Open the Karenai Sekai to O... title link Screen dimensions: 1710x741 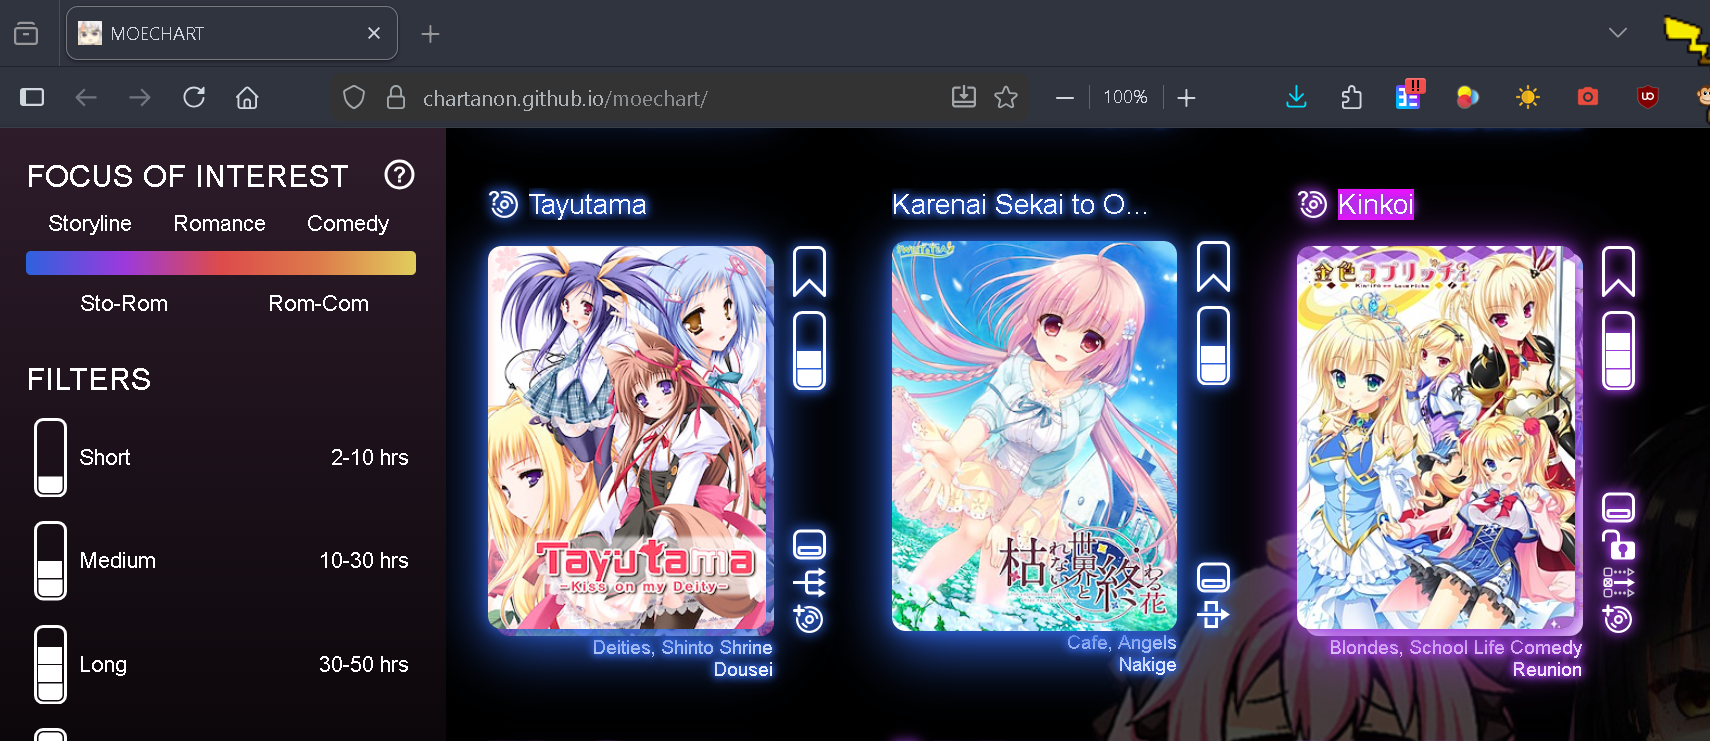1020,204
